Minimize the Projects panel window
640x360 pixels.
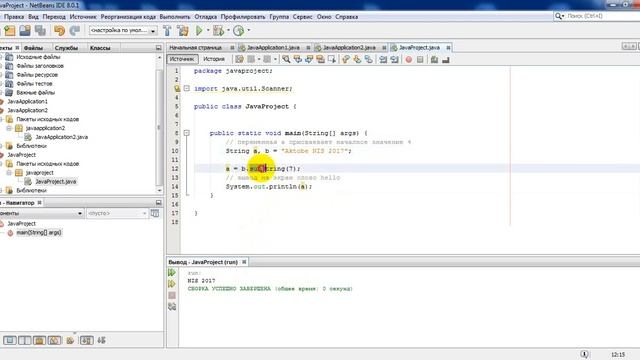point(158,48)
